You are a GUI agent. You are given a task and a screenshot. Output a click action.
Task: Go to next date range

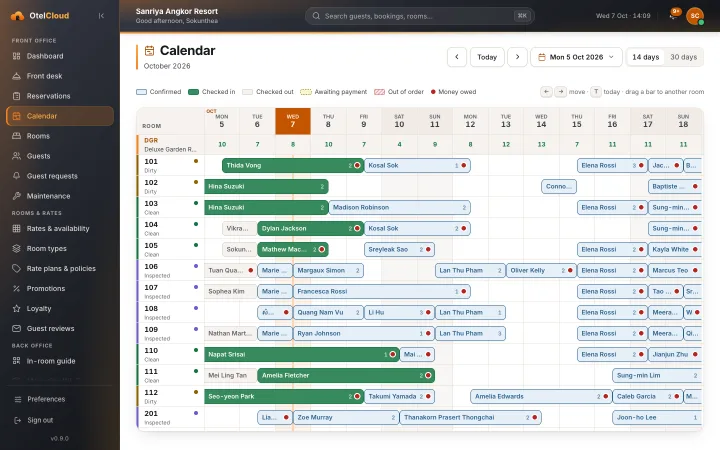[518, 57]
